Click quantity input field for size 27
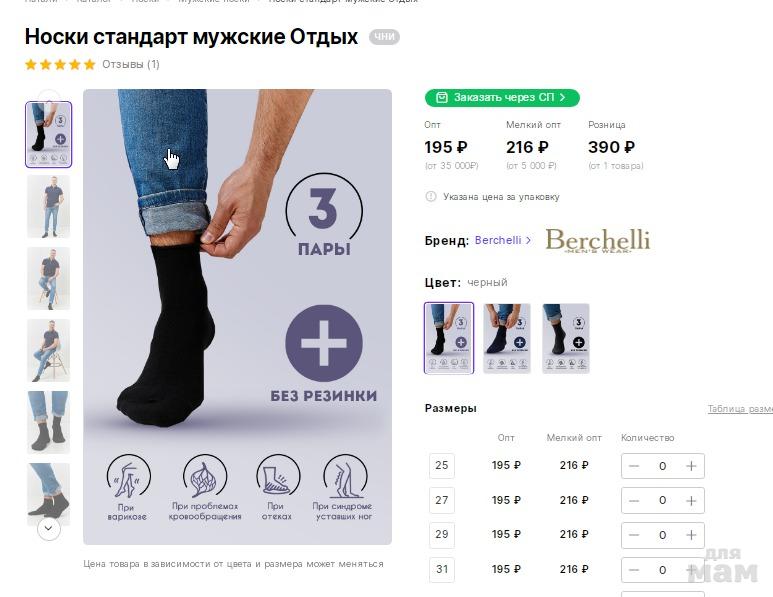The image size is (773, 597). click(x=662, y=500)
